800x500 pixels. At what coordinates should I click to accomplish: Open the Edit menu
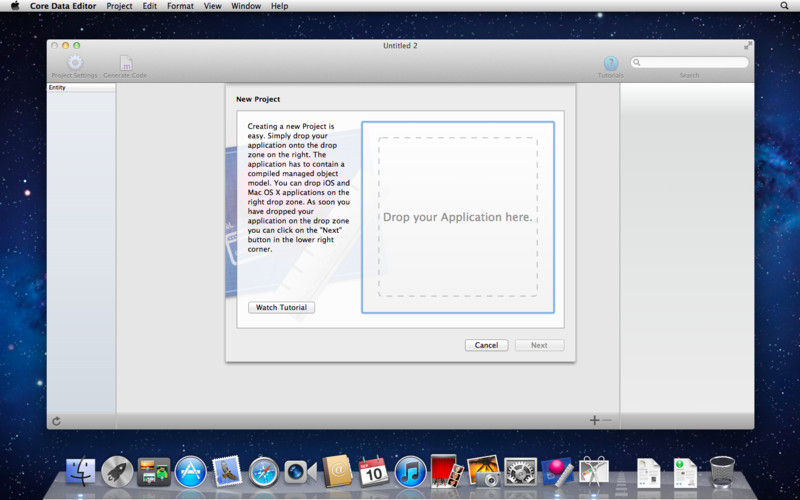pyautogui.click(x=149, y=6)
